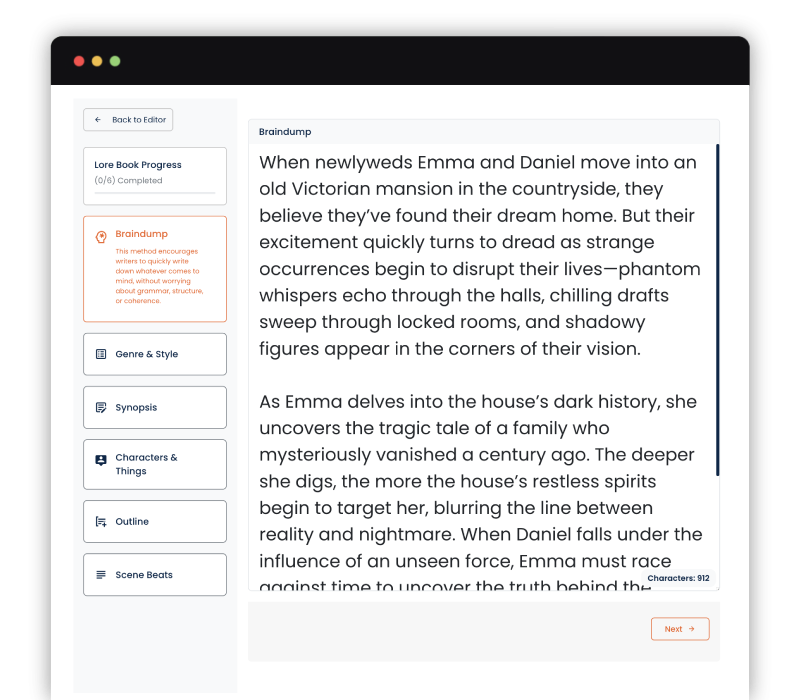Click inside the Braindump text area
800x700 pixels.
(480, 360)
